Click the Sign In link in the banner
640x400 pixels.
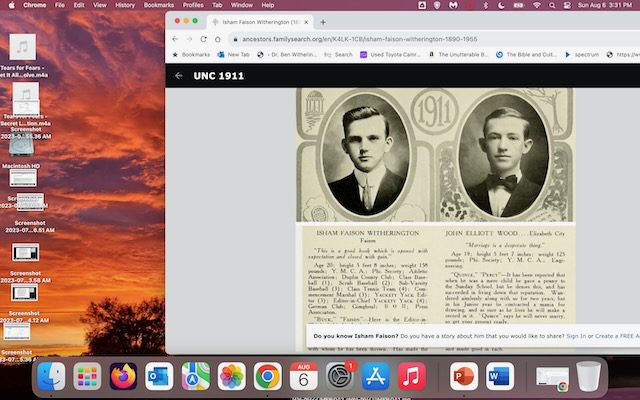coord(576,336)
